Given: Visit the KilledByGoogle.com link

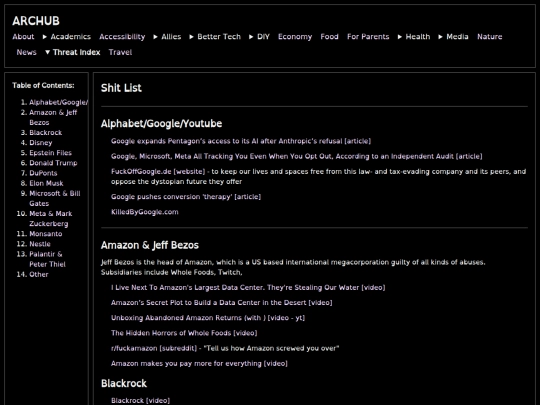Looking at the screenshot, I should [145, 212].
